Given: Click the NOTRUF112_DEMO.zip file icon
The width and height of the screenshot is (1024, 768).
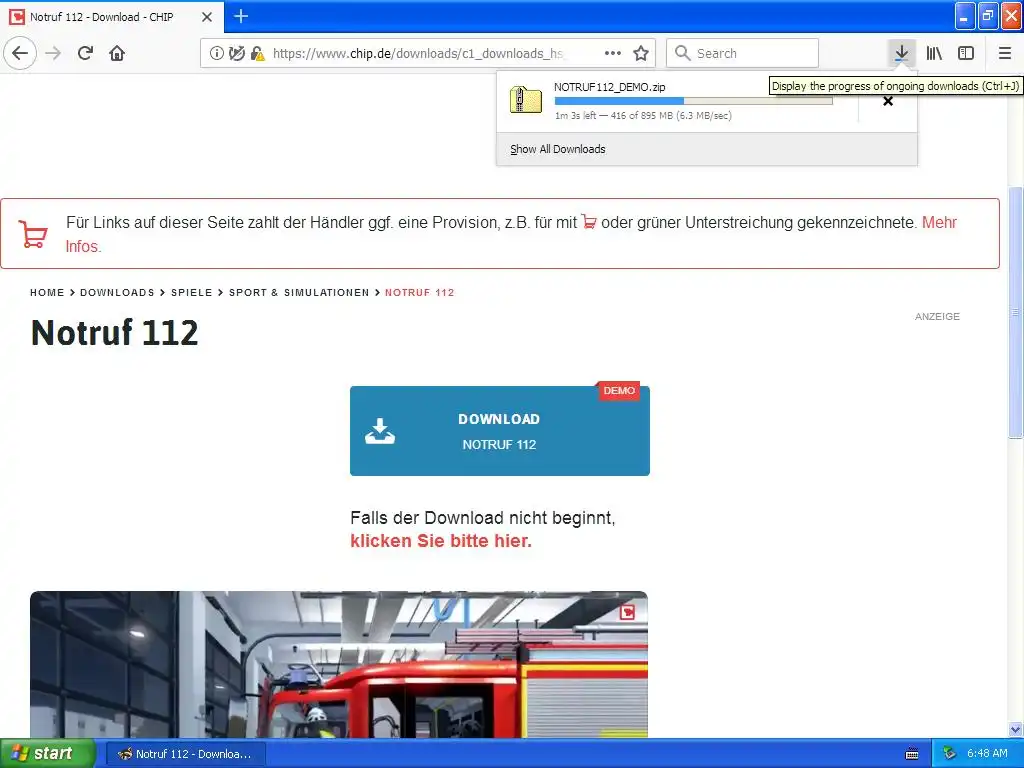Looking at the screenshot, I should (x=526, y=100).
